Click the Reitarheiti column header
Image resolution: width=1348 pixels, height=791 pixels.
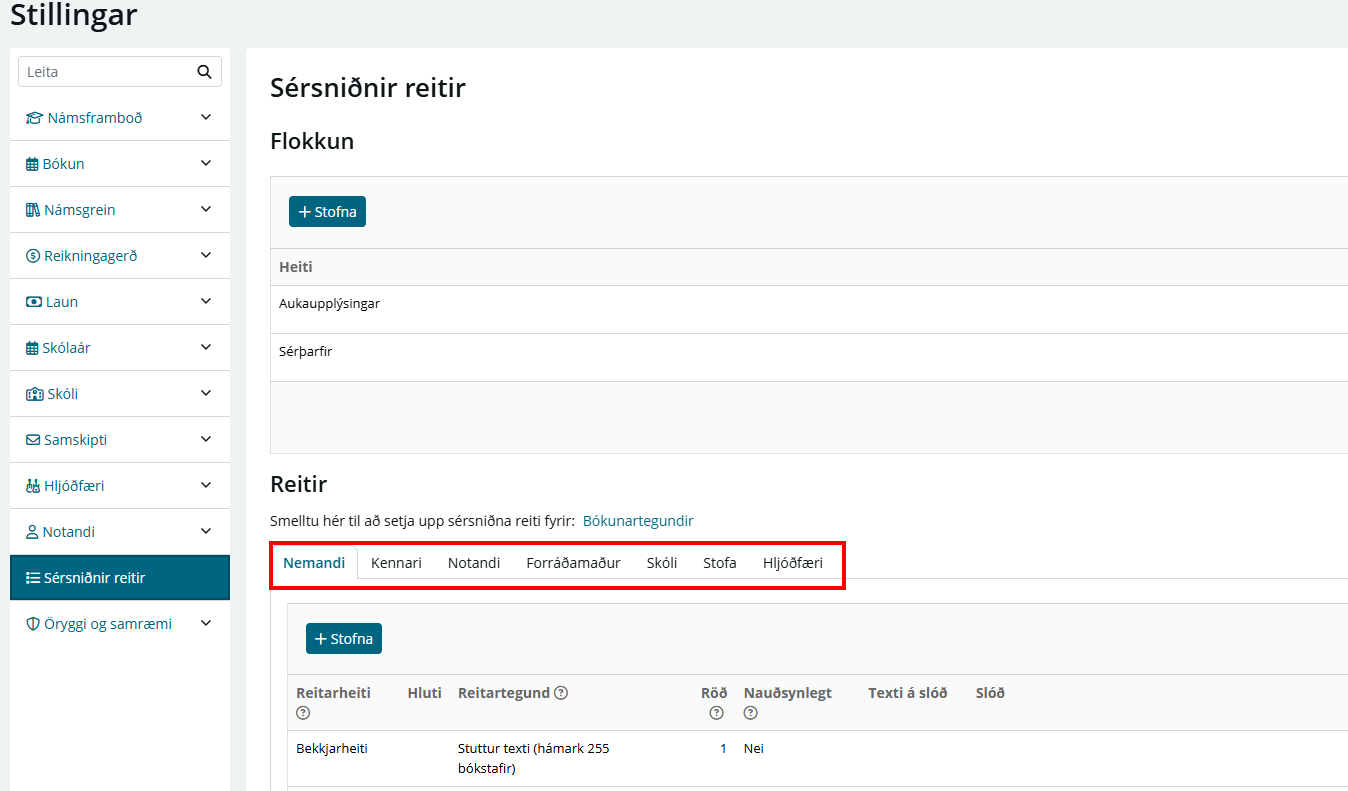click(x=333, y=693)
